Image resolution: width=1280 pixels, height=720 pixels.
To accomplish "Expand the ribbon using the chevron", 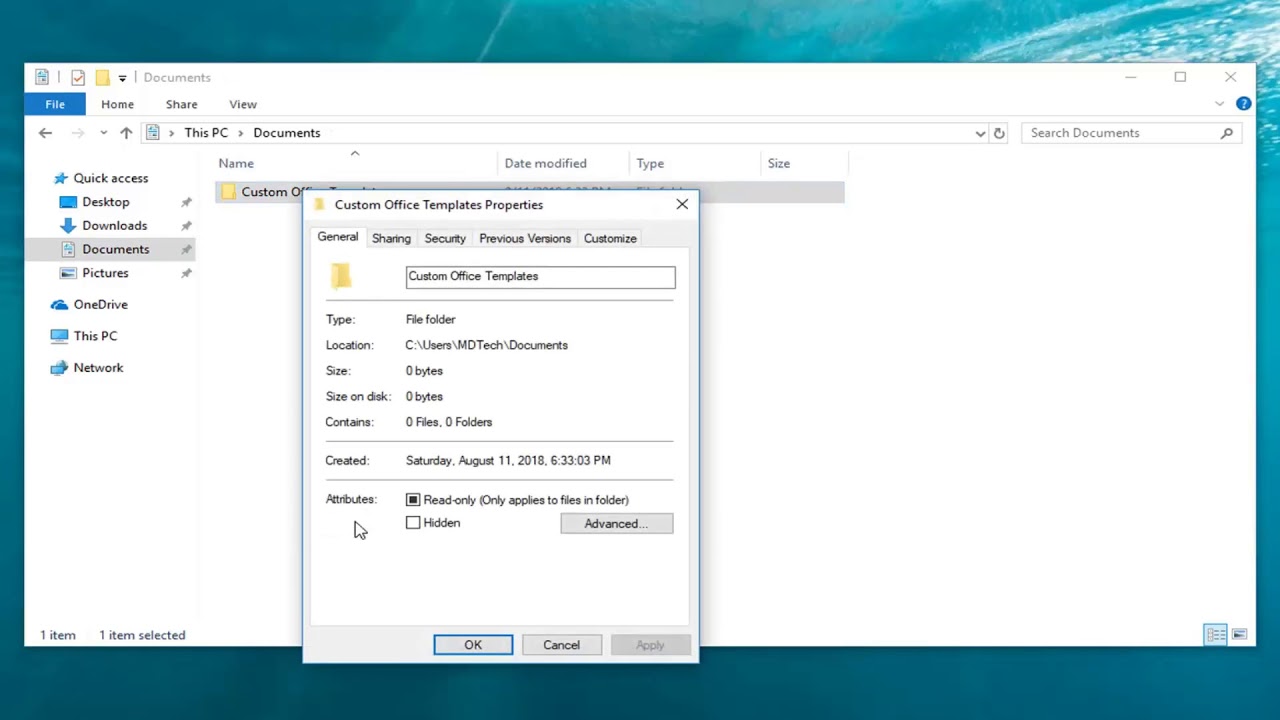I will pos(1219,104).
